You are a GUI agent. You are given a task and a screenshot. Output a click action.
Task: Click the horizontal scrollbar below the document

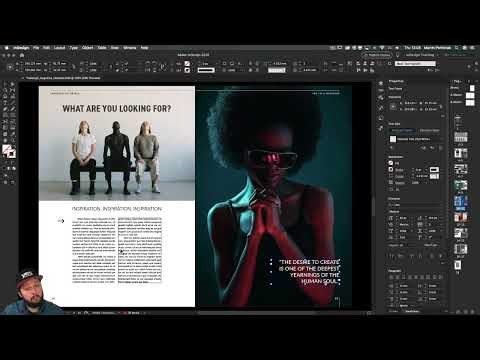[x=257, y=313]
